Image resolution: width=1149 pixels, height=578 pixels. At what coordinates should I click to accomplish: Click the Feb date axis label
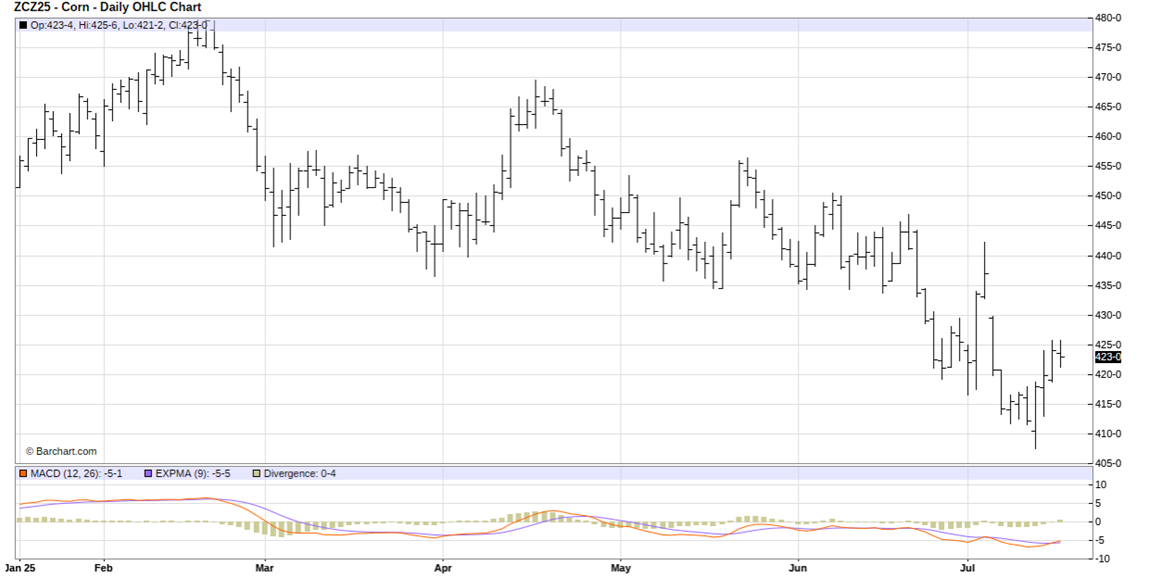coord(104,568)
